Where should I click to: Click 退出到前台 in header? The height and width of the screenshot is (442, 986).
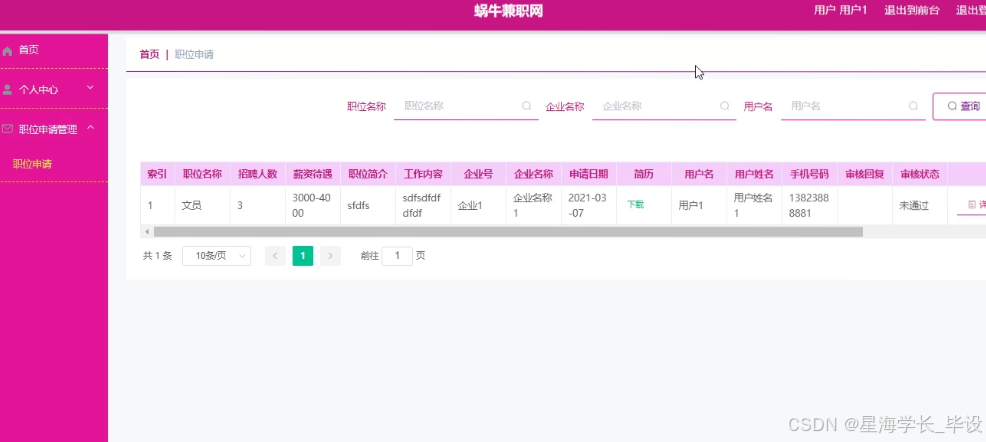(912, 10)
